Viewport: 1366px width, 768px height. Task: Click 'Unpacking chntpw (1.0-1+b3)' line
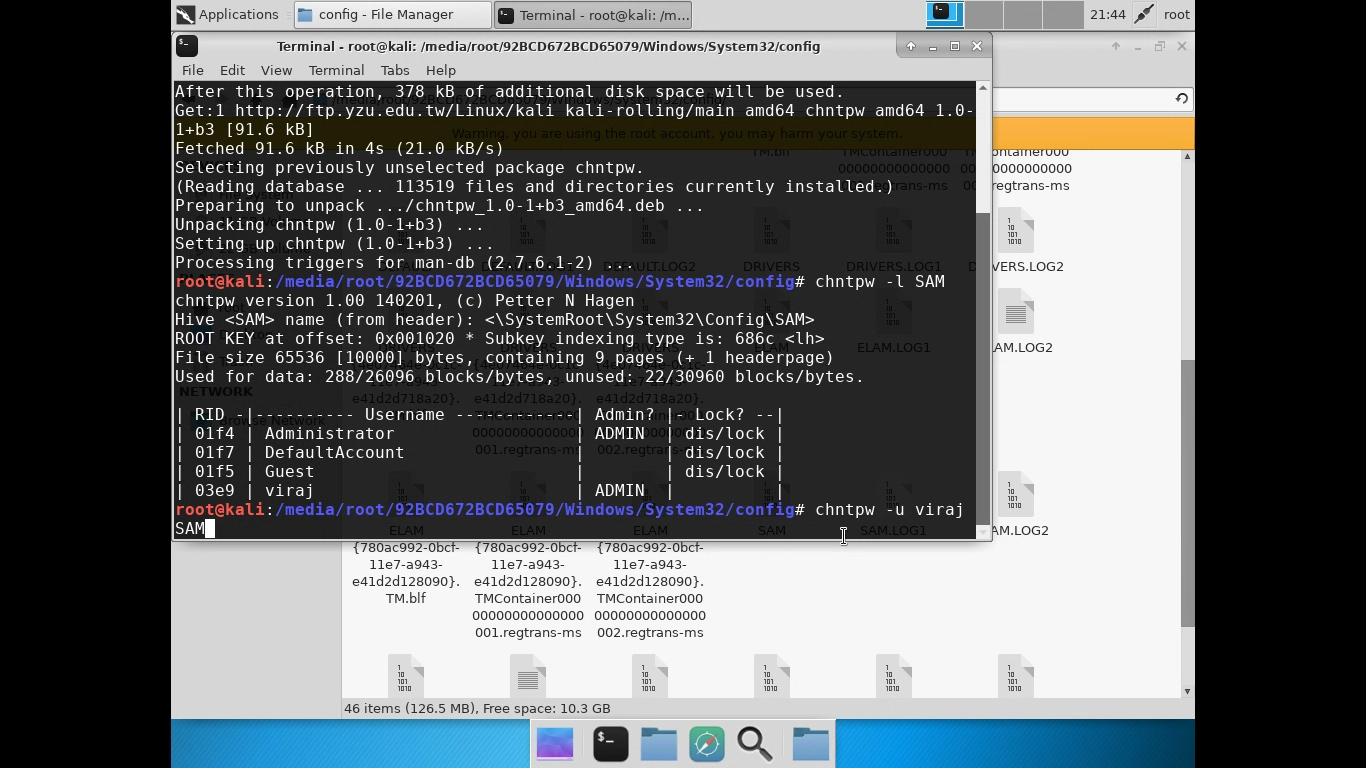(334, 224)
